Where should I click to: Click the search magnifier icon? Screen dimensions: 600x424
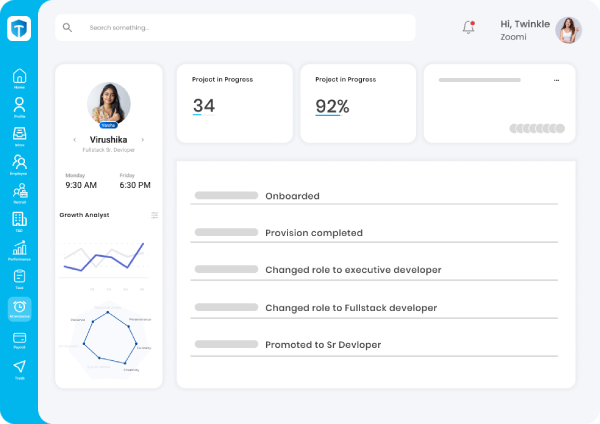[68, 28]
